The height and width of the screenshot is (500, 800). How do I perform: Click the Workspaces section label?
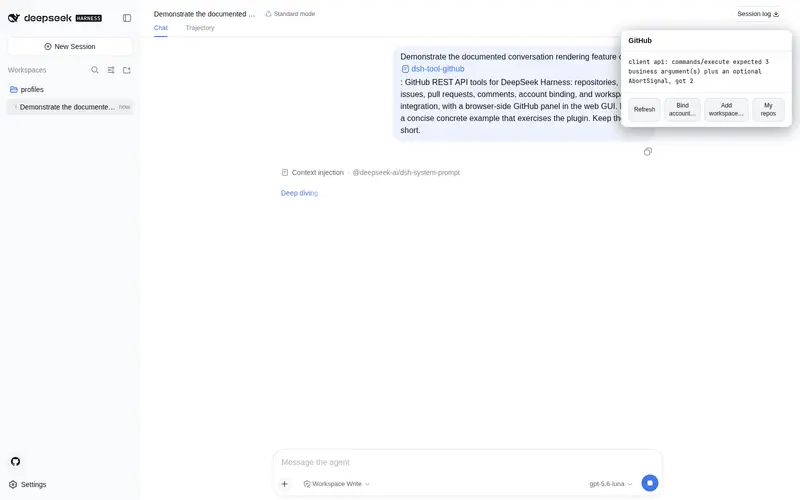point(27,70)
